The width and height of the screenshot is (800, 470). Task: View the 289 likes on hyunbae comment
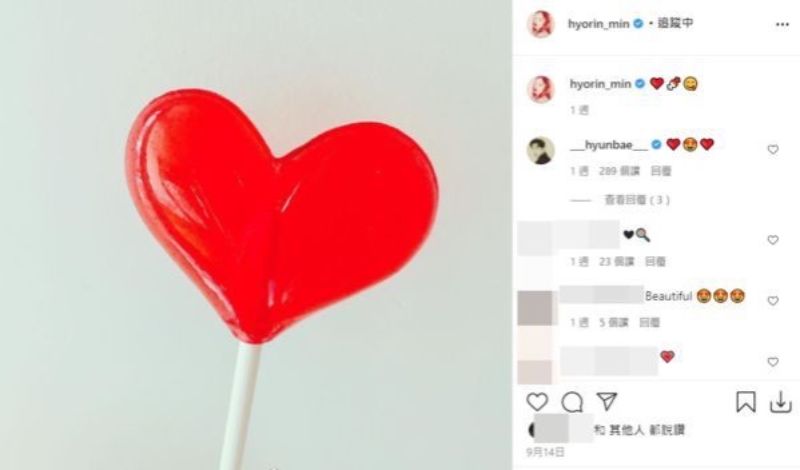click(x=619, y=171)
